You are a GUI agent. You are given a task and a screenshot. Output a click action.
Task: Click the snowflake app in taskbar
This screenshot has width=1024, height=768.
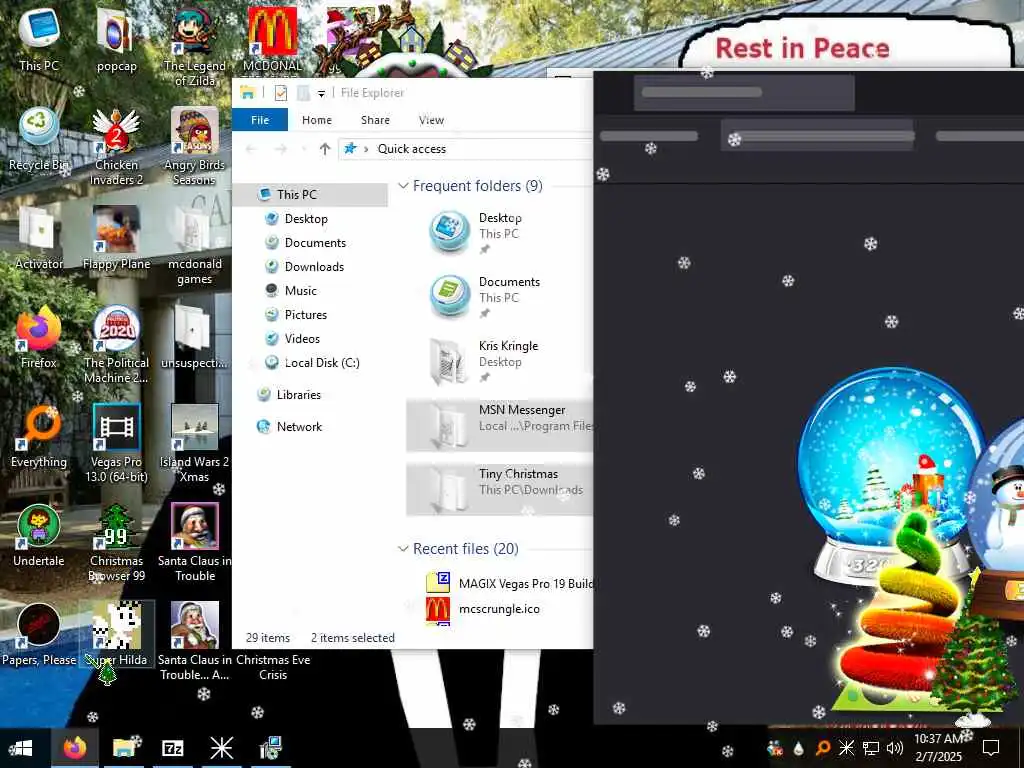tap(221, 747)
